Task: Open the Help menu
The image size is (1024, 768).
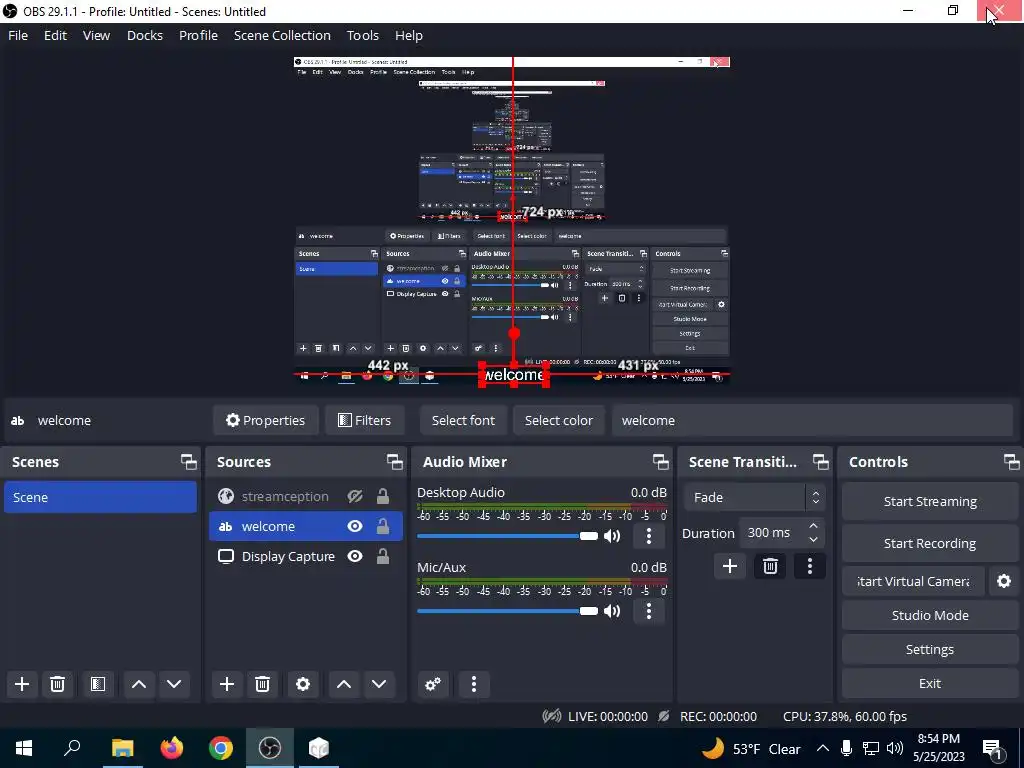Action: pos(409,35)
